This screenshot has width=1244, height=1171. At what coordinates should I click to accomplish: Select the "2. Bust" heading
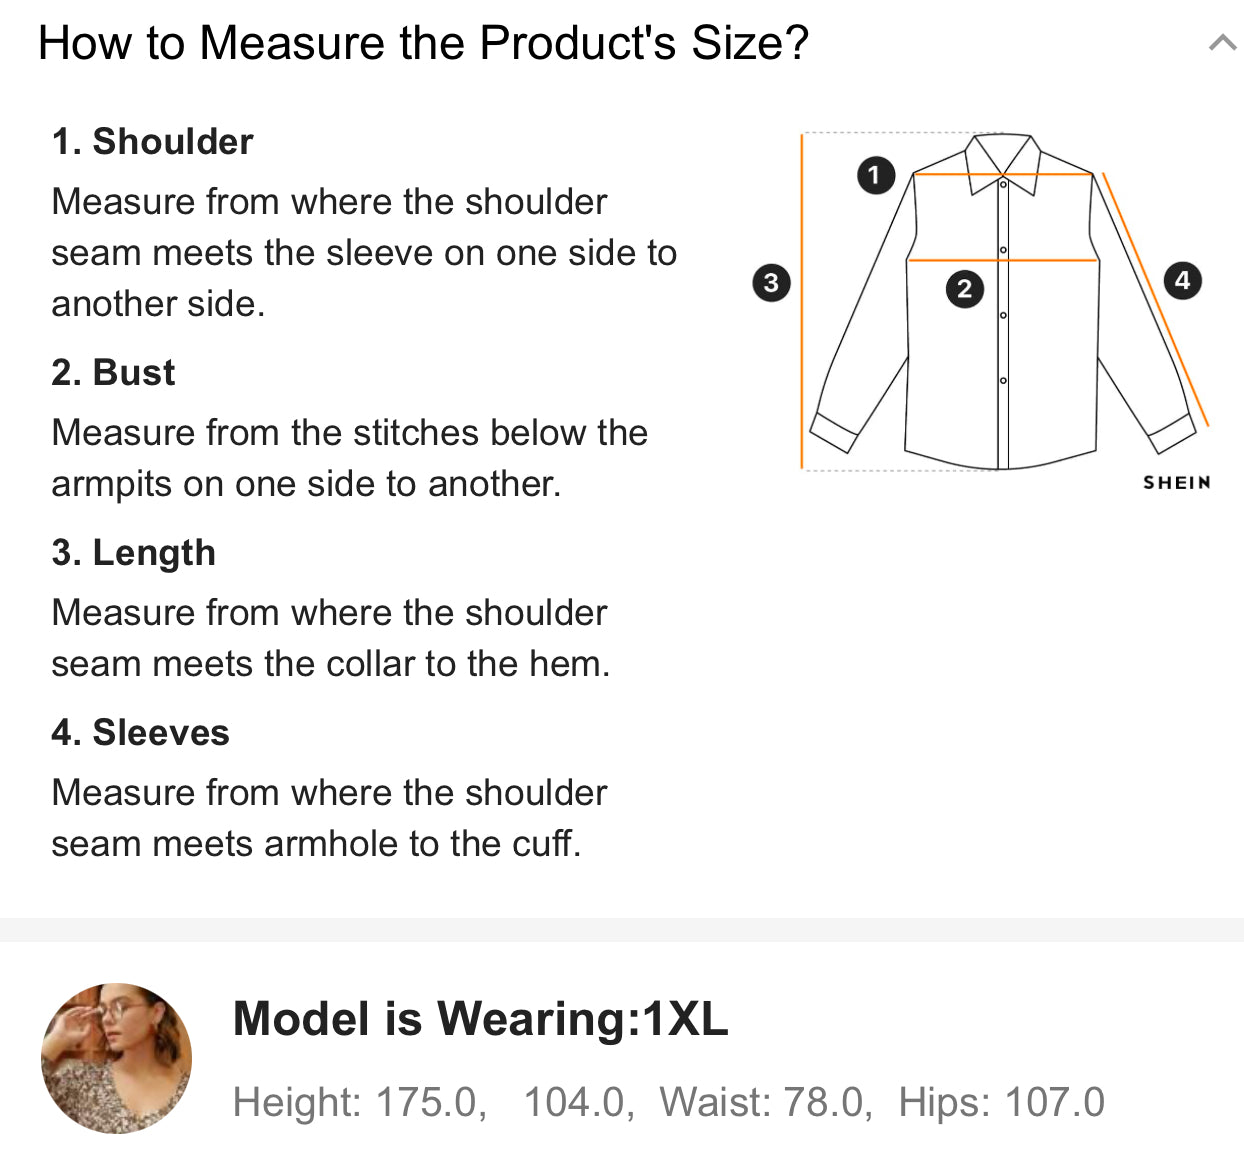[x=113, y=373]
